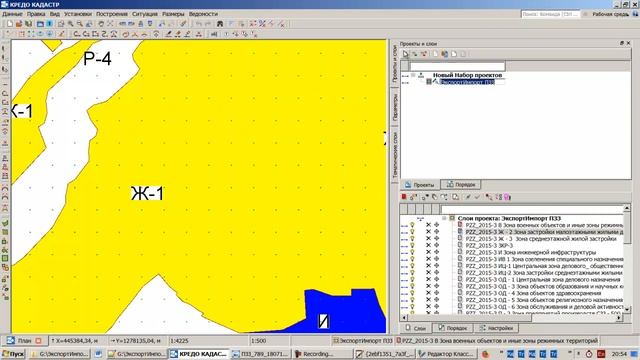Toggle visibility bulb for PZZ_2015-3 ЗКР-3 layer
The height and width of the screenshot is (360, 640).
412,245
